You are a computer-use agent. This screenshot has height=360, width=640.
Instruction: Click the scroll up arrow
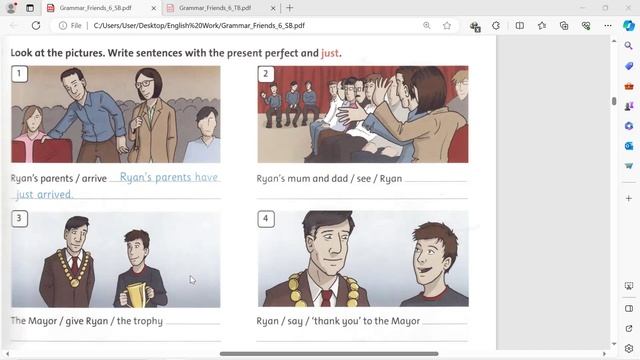614,41
